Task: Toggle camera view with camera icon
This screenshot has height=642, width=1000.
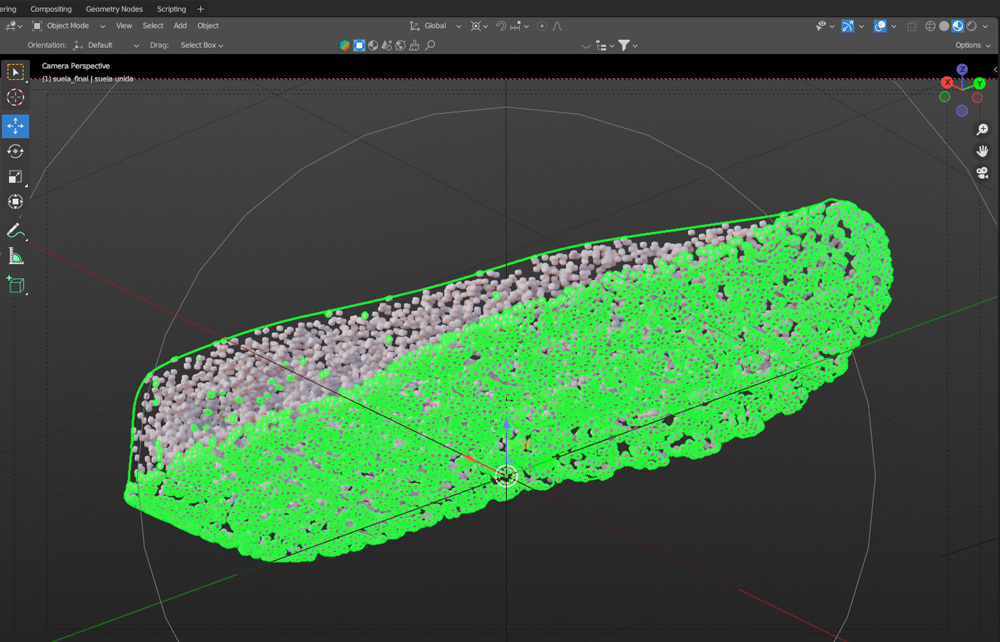Action: (x=982, y=173)
